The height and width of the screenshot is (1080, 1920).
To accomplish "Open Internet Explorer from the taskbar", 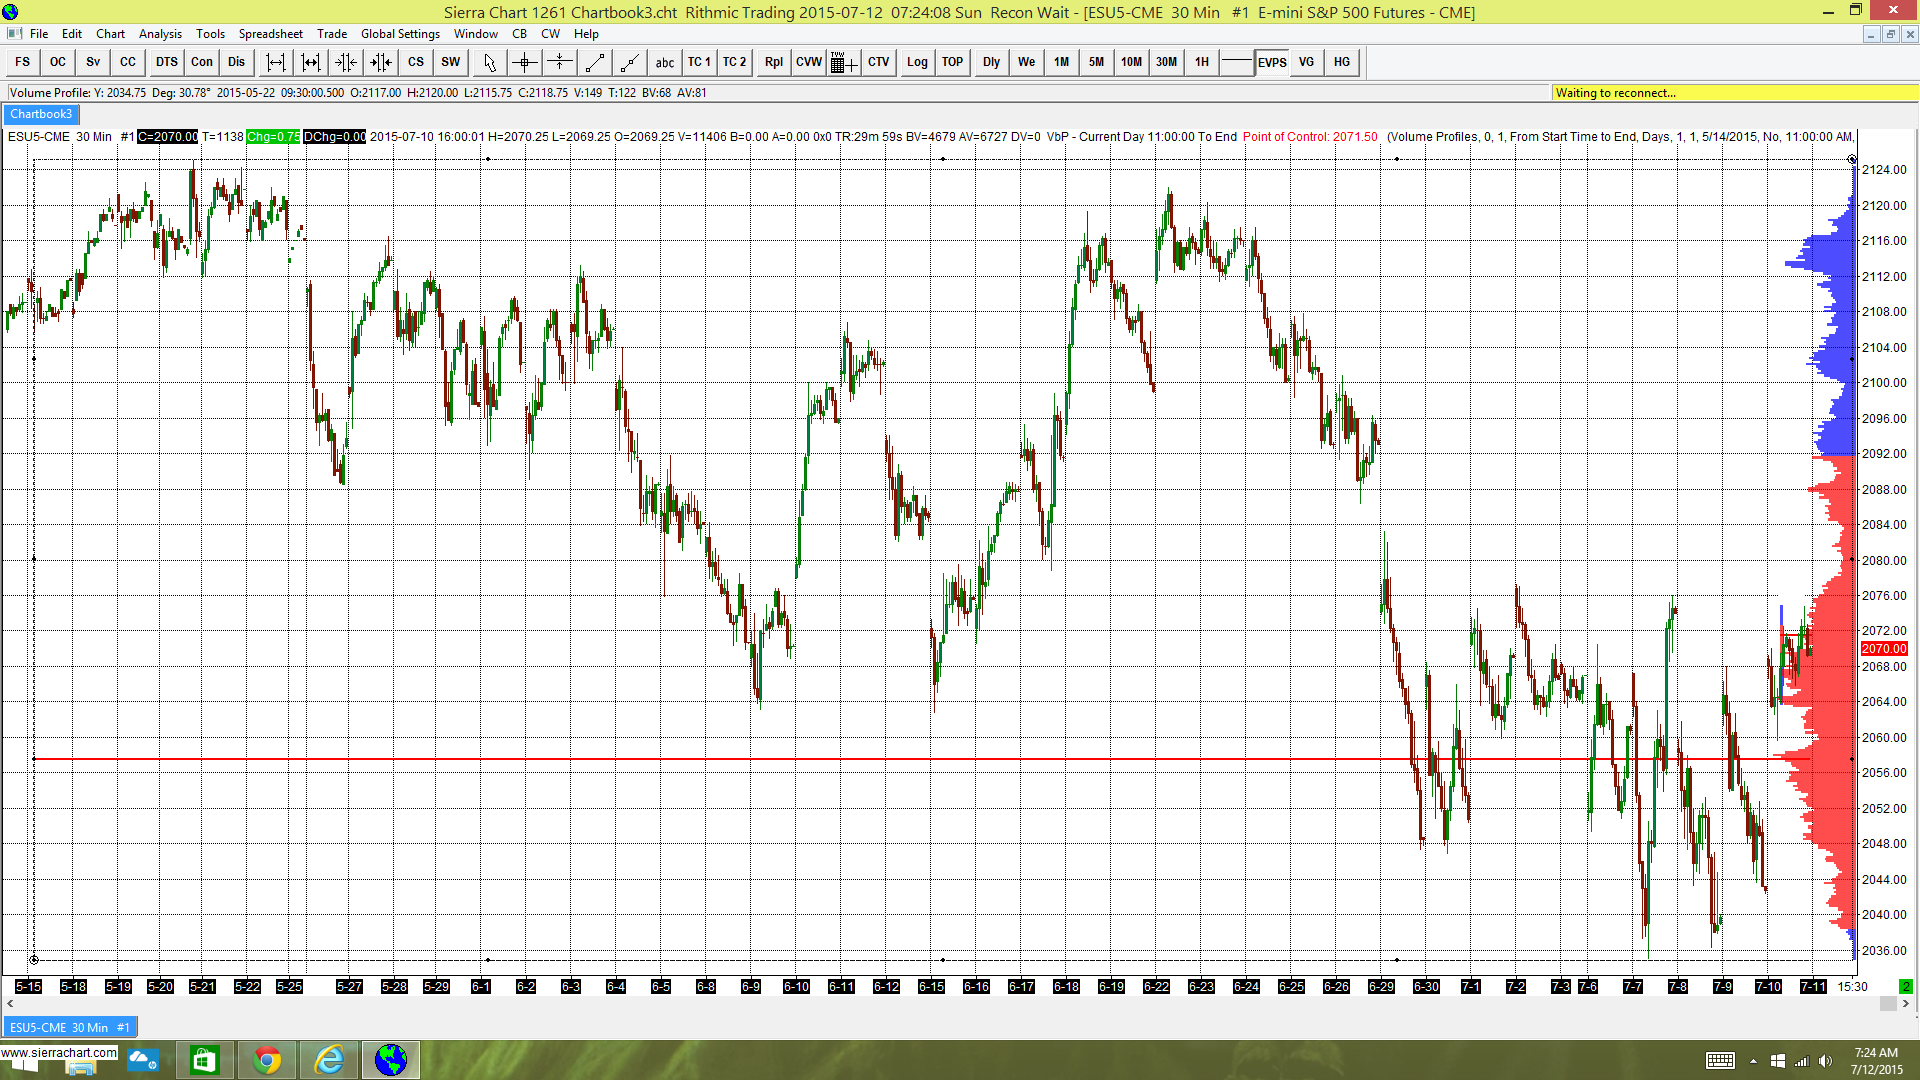I will (x=329, y=1059).
